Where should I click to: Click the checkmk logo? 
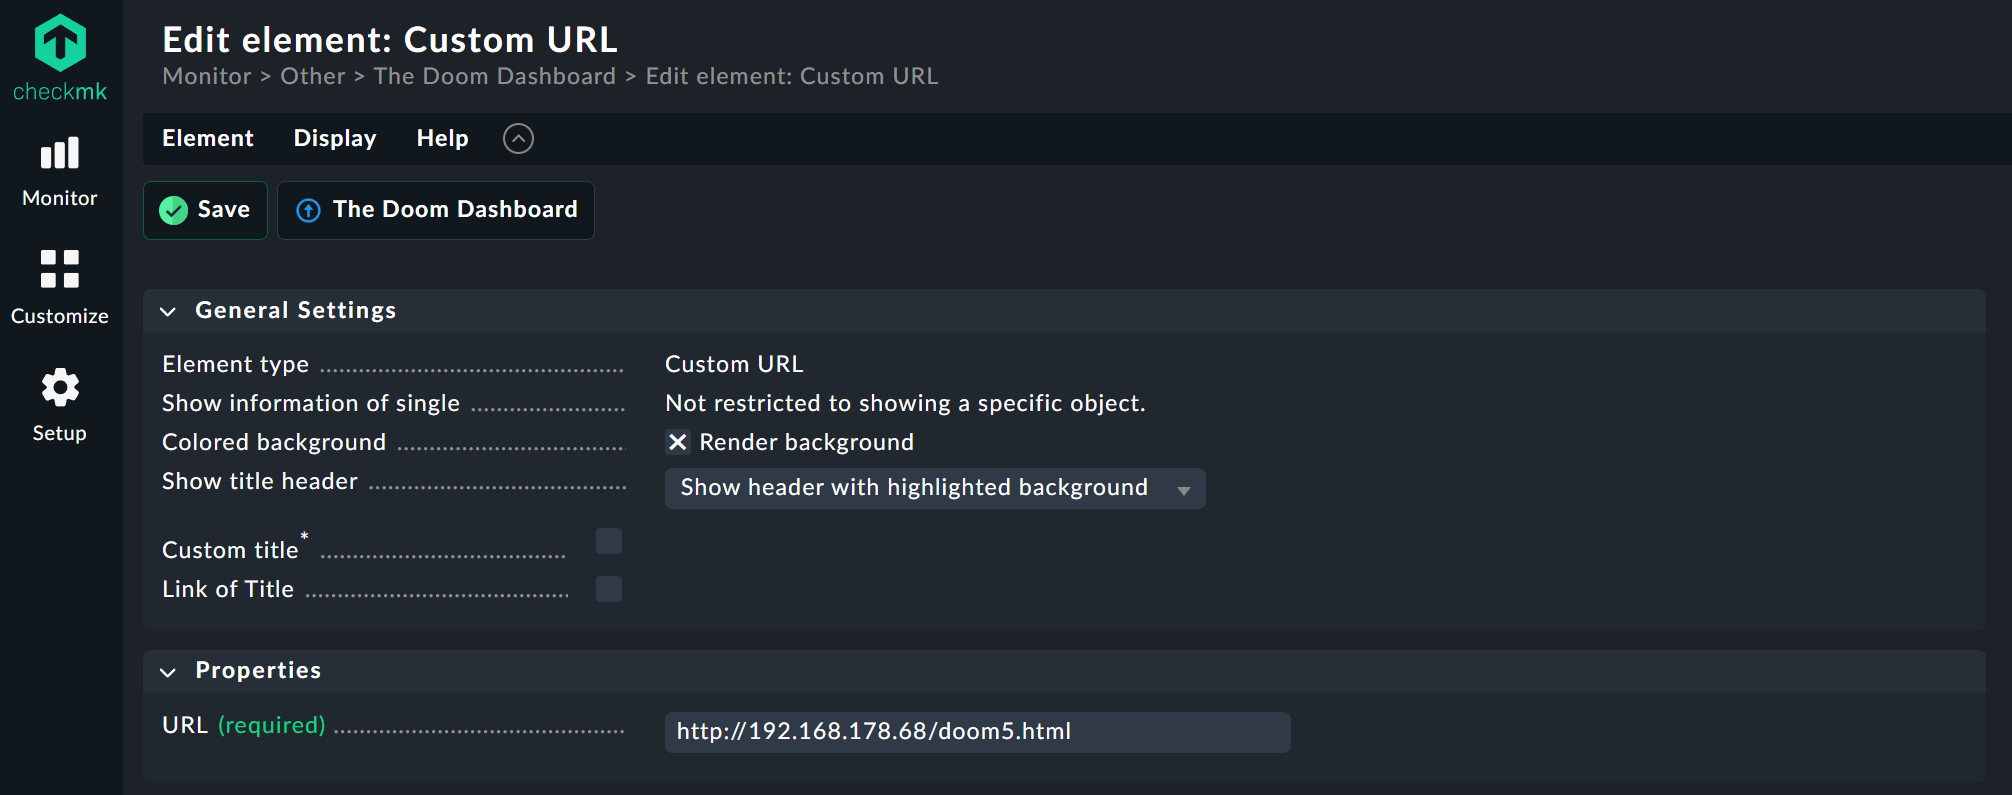60,57
